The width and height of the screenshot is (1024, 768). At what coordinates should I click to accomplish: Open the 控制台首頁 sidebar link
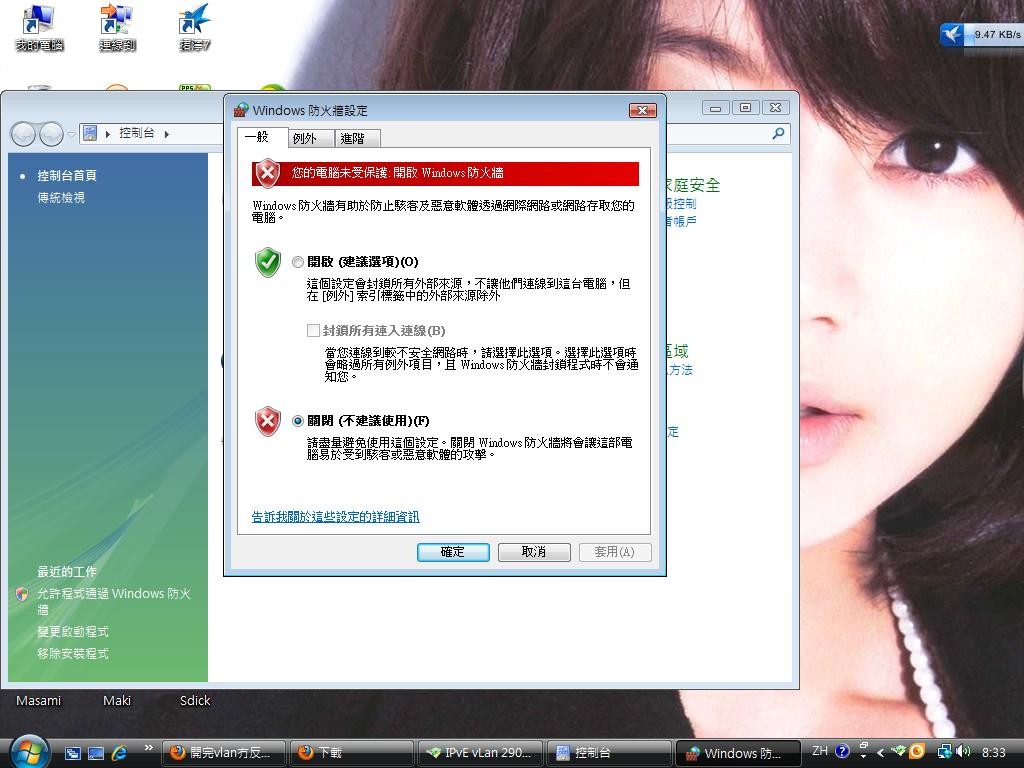(x=67, y=175)
